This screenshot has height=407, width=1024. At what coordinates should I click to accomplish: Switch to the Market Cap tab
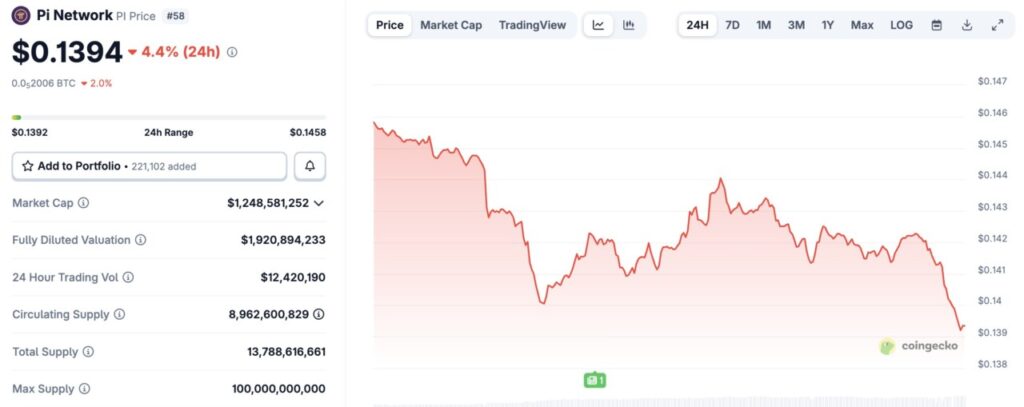coord(450,25)
